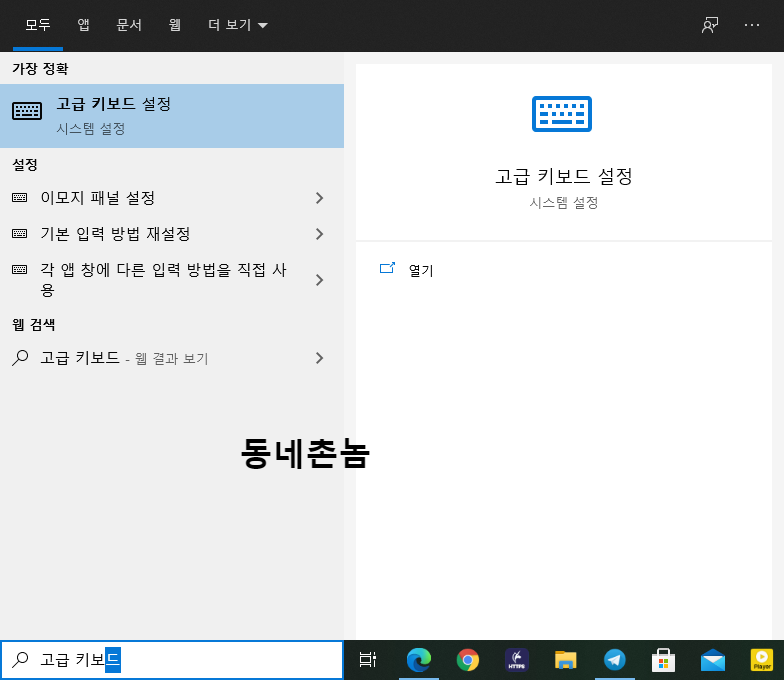The width and height of the screenshot is (784, 680).
Task: Launch Google Chrome from taskbar
Action: [x=468, y=660]
